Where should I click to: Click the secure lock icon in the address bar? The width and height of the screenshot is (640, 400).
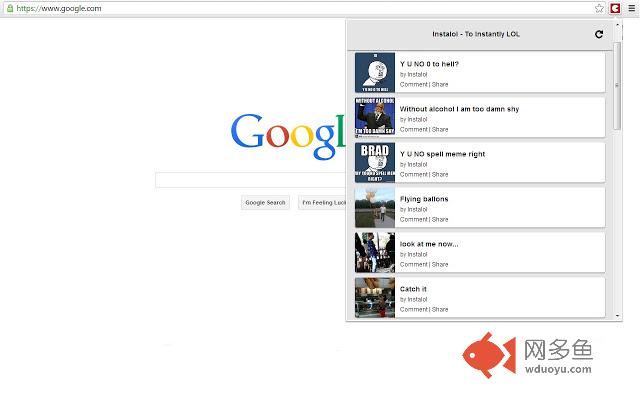(10, 8)
